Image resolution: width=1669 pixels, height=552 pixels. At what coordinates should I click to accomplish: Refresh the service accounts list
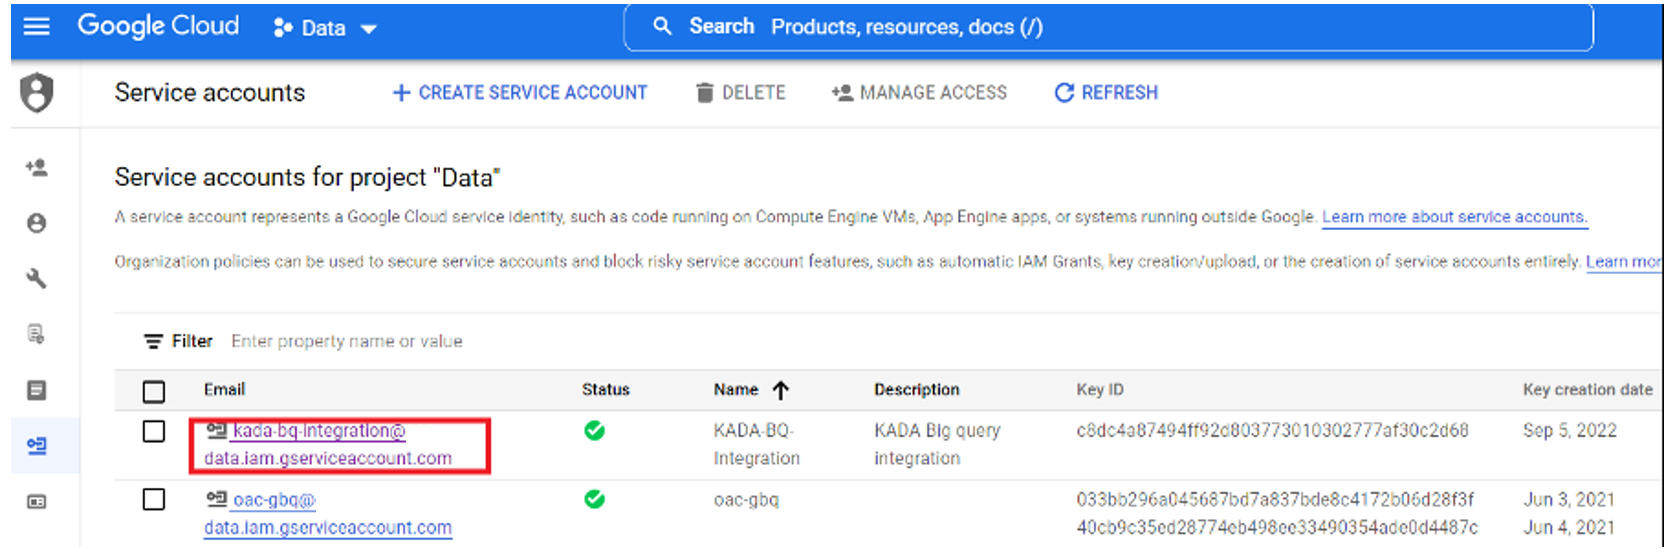click(1106, 93)
